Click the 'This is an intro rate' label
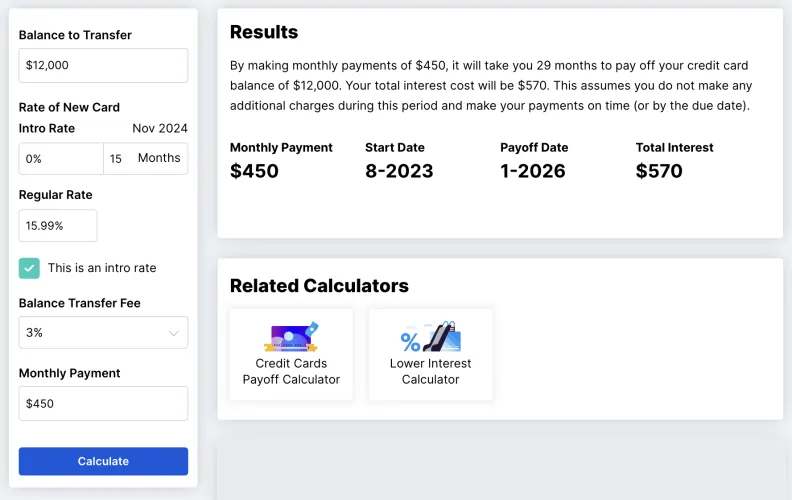792x500 pixels. pos(102,268)
